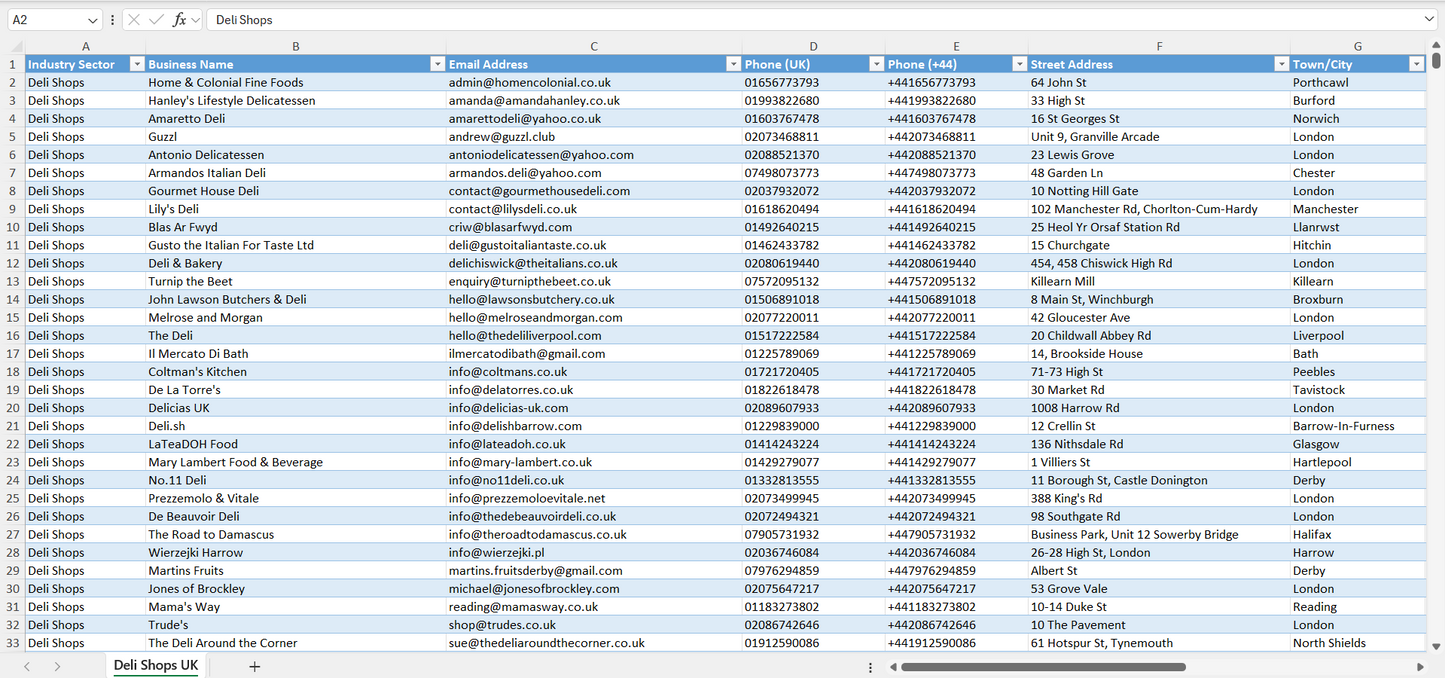This screenshot has height=678, width=1445.
Task: Select the Deli Shops UK sheet tab
Action: (156, 666)
